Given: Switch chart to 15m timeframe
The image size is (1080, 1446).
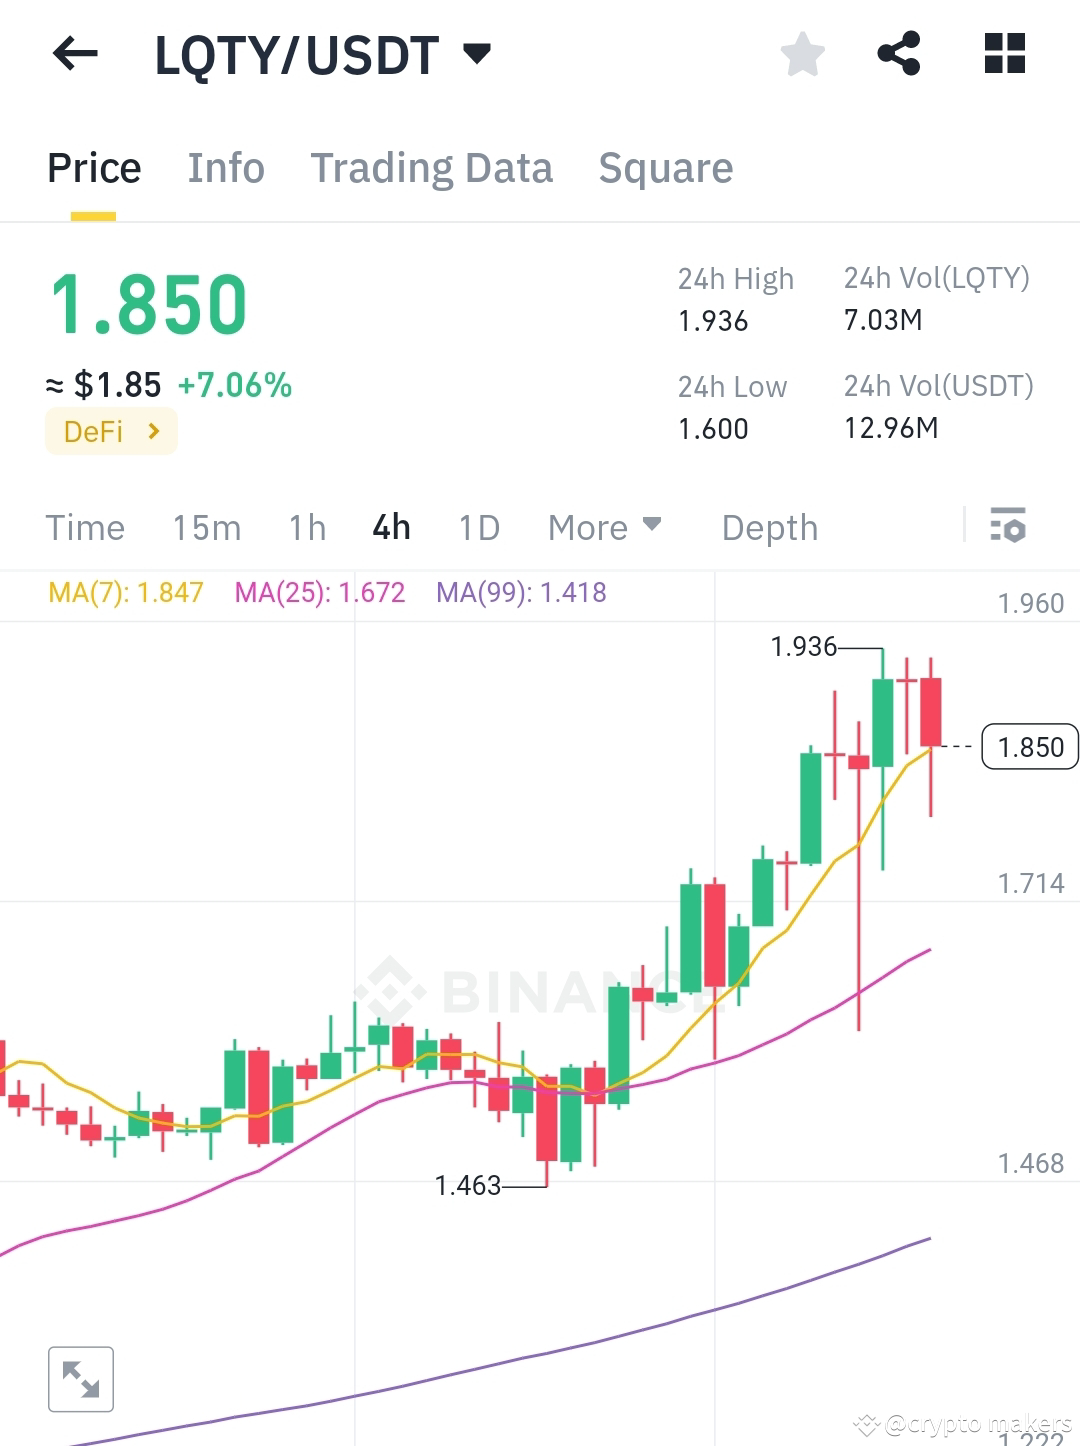Looking at the screenshot, I should (206, 527).
